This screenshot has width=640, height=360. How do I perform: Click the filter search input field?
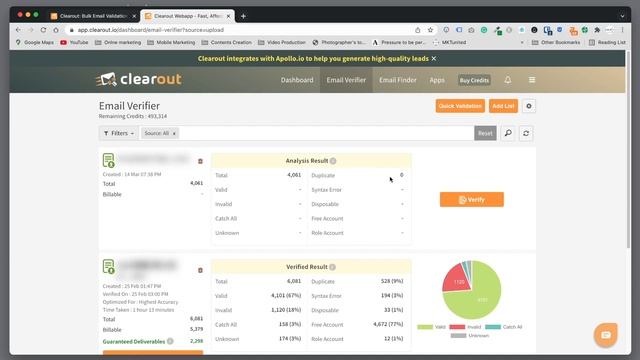pos(326,133)
